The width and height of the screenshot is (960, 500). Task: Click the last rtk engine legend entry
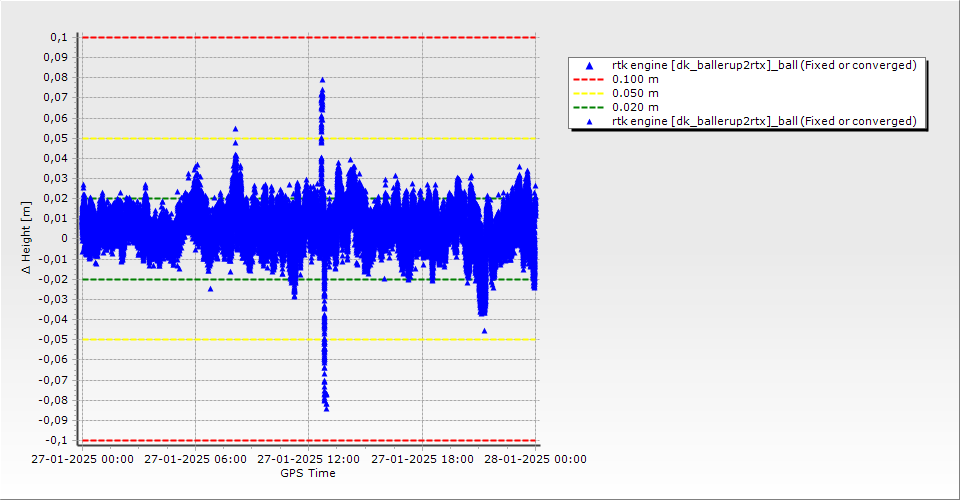[x=764, y=121]
